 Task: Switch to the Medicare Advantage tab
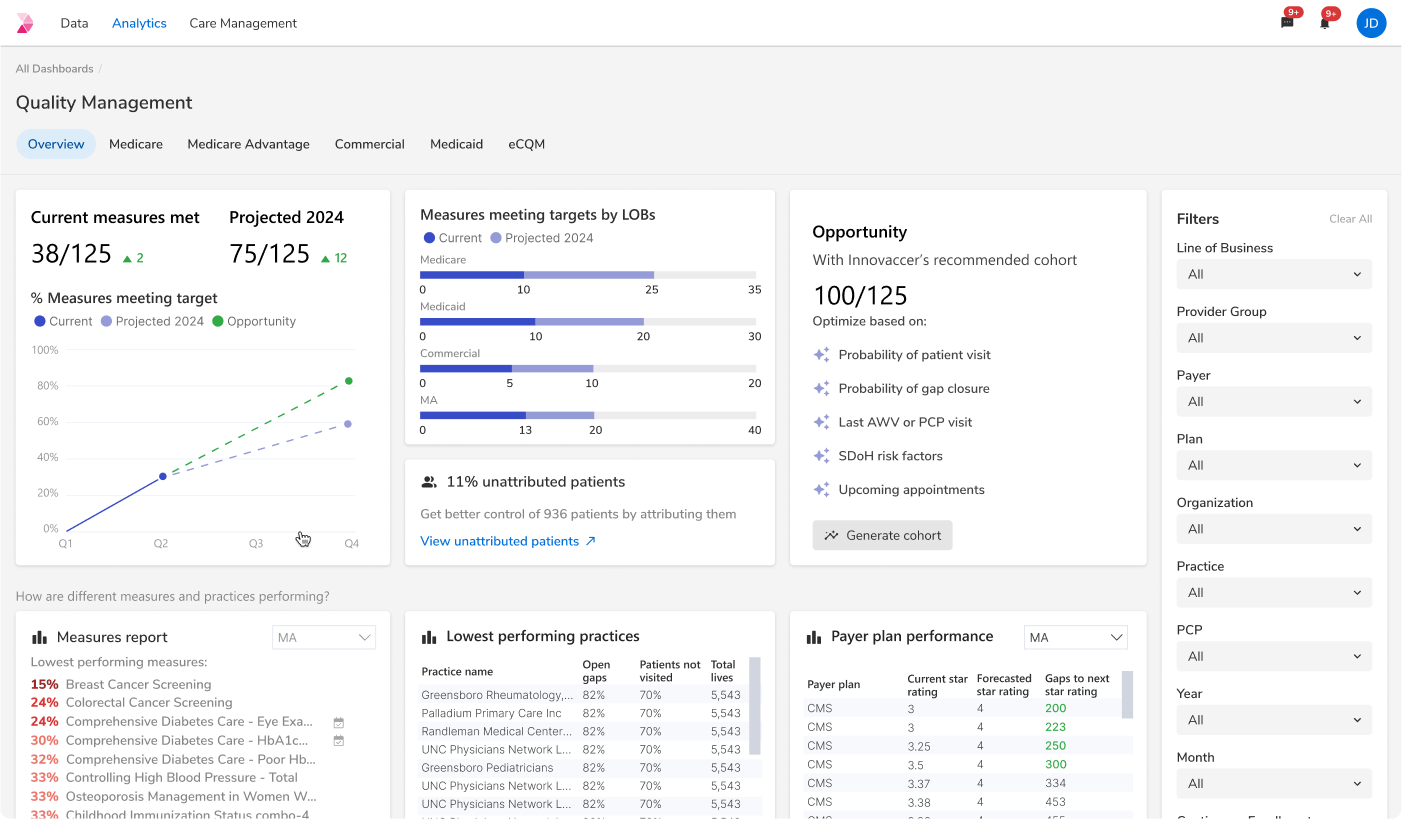249,144
